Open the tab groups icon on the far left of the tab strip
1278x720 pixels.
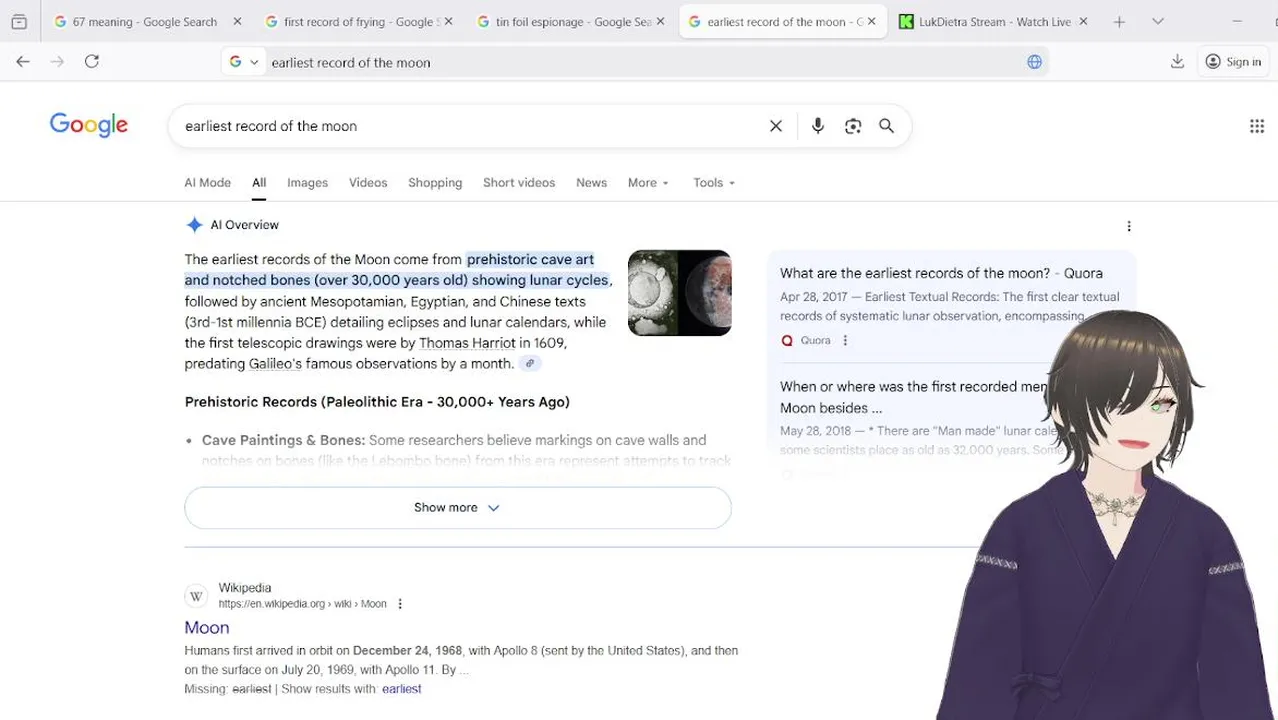[19, 21]
